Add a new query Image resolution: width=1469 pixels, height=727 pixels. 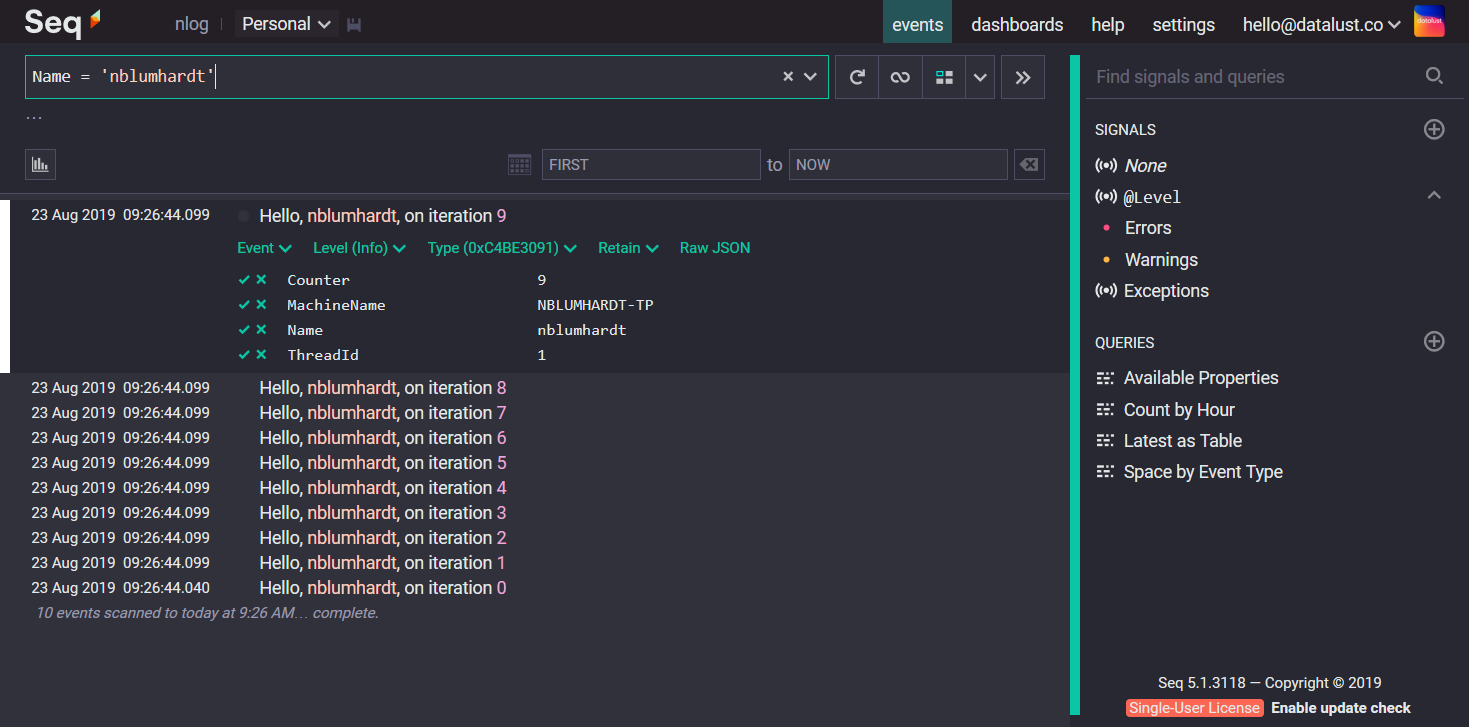click(x=1434, y=342)
